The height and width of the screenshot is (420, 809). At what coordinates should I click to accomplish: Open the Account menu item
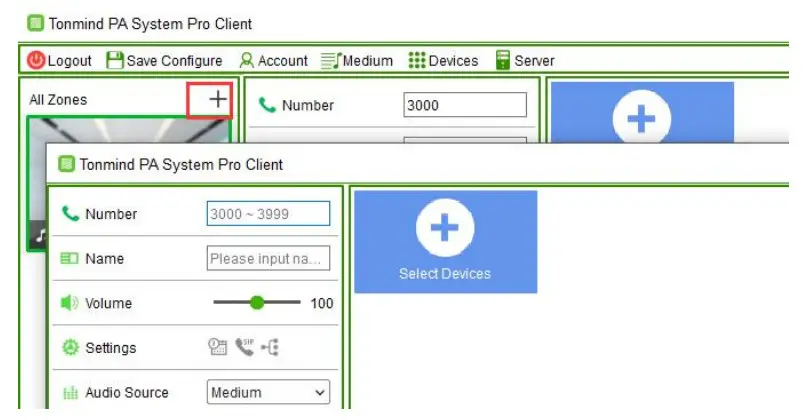[273, 60]
